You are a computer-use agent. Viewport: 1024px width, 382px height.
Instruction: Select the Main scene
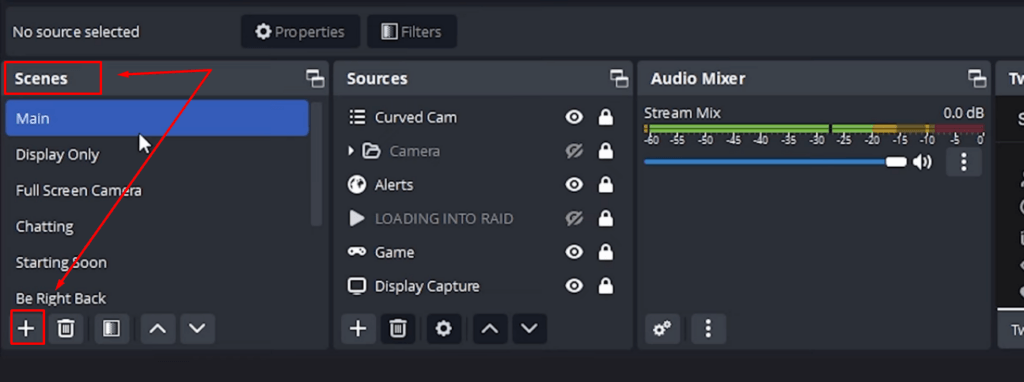click(157, 118)
